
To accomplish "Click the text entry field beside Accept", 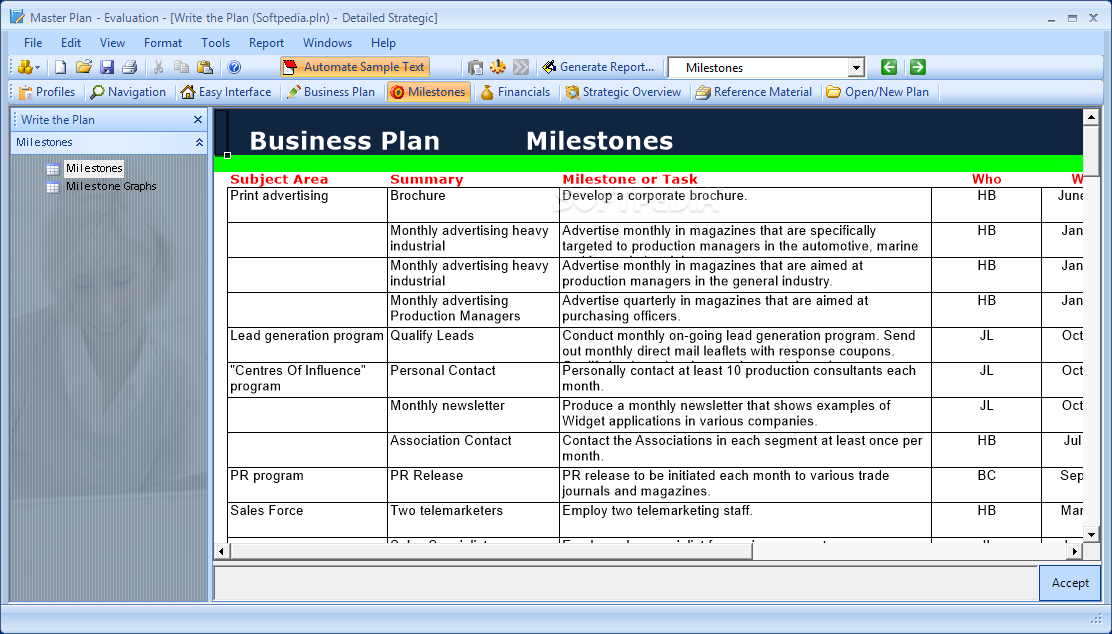I will 626,583.
